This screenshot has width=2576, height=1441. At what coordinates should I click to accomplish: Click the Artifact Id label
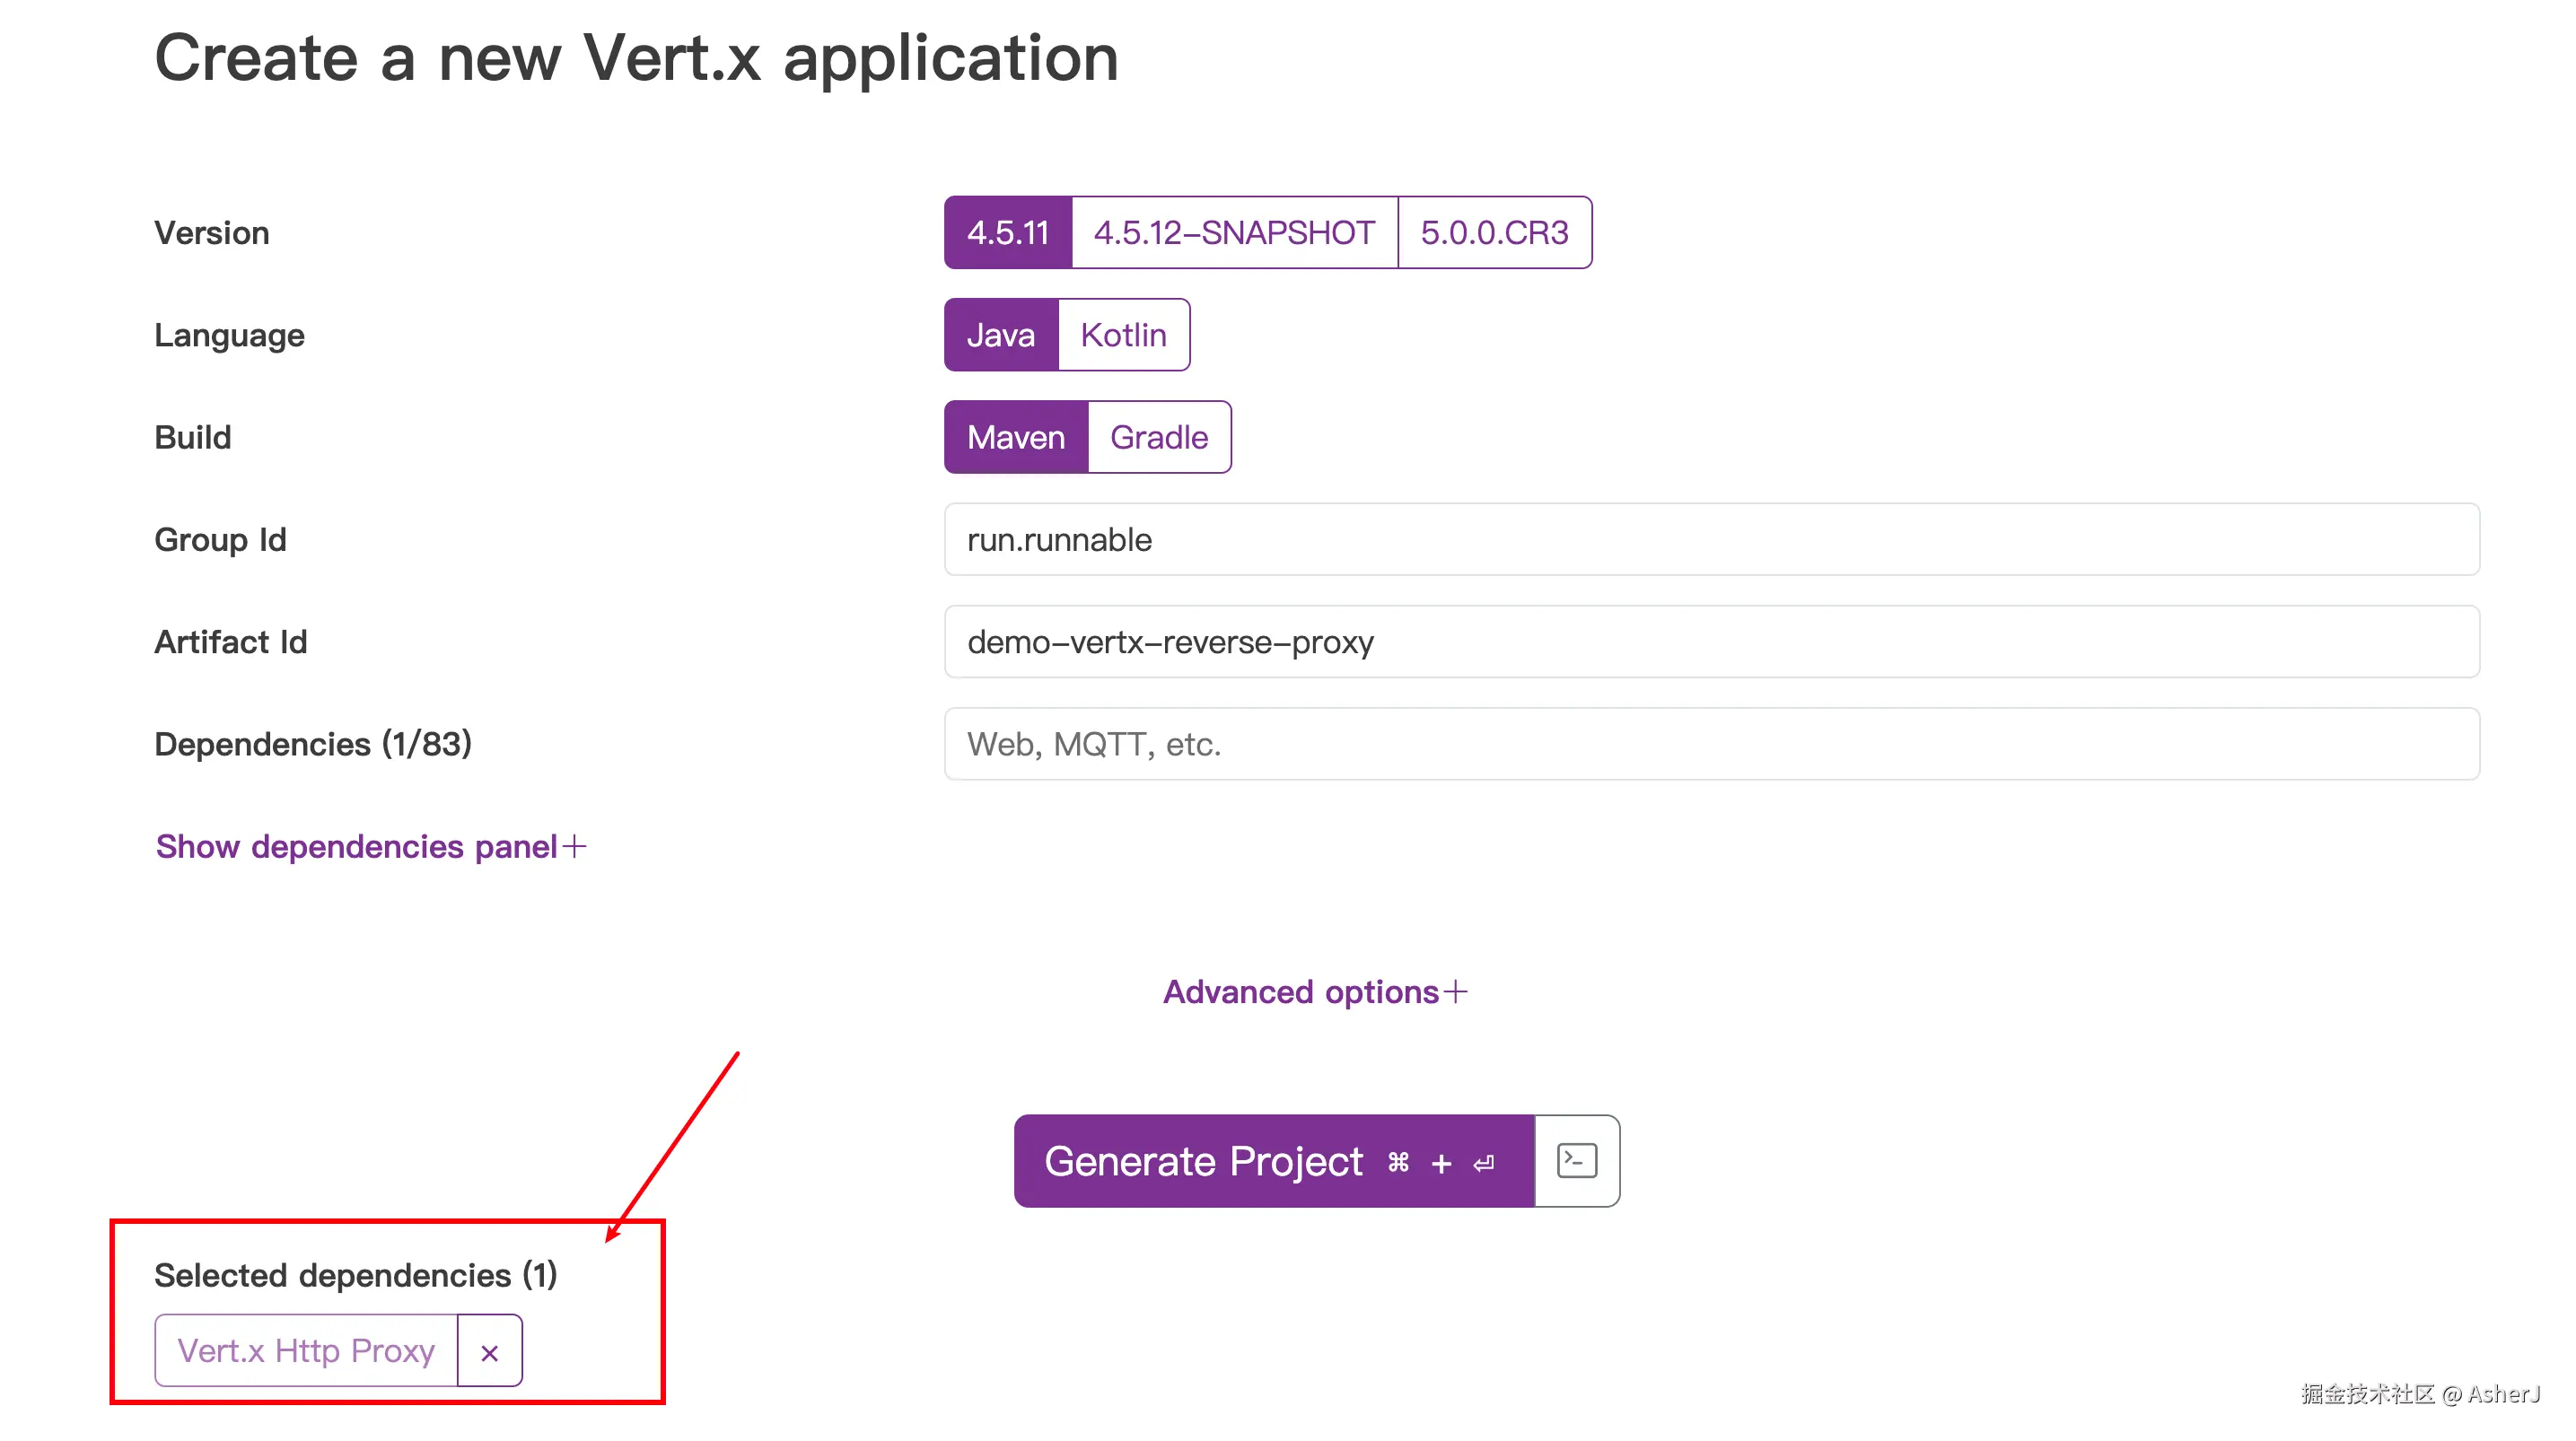pyautogui.click(x=230, y=642)
